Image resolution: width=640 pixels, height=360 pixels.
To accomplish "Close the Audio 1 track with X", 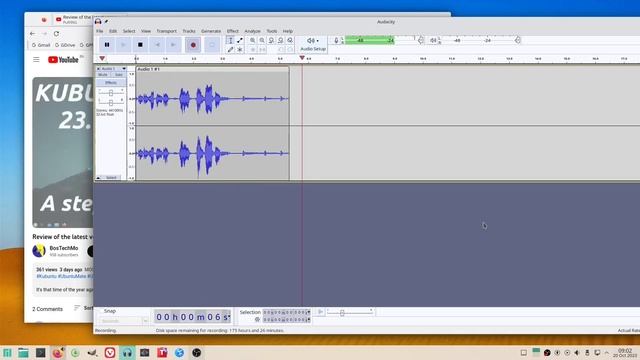I will coord(98,69).
